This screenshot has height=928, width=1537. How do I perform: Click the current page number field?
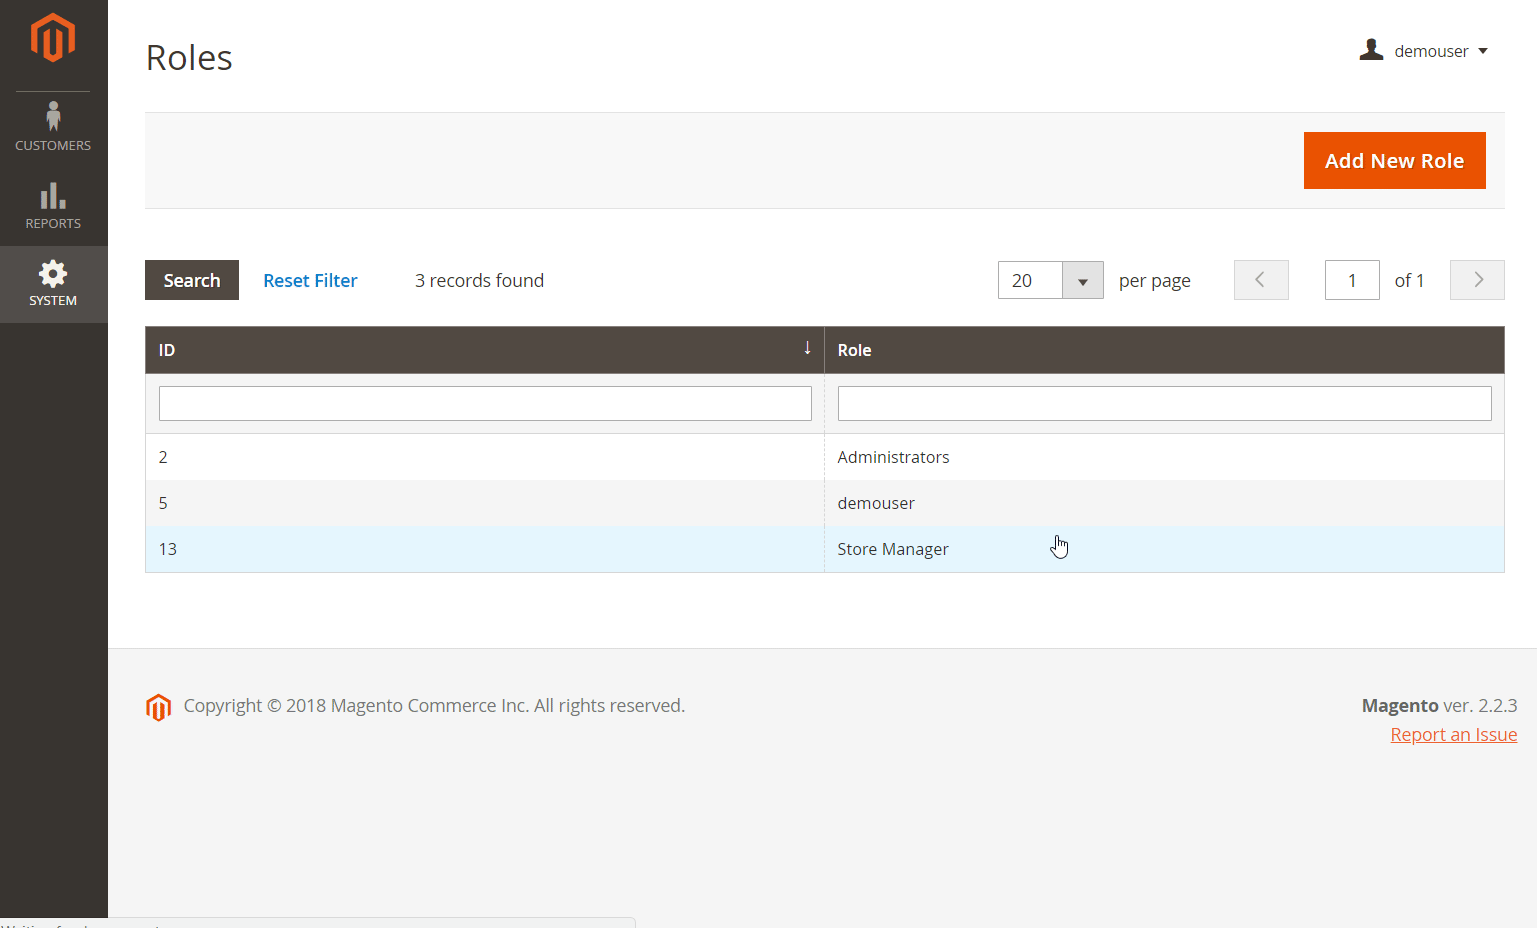(1352, 281)
